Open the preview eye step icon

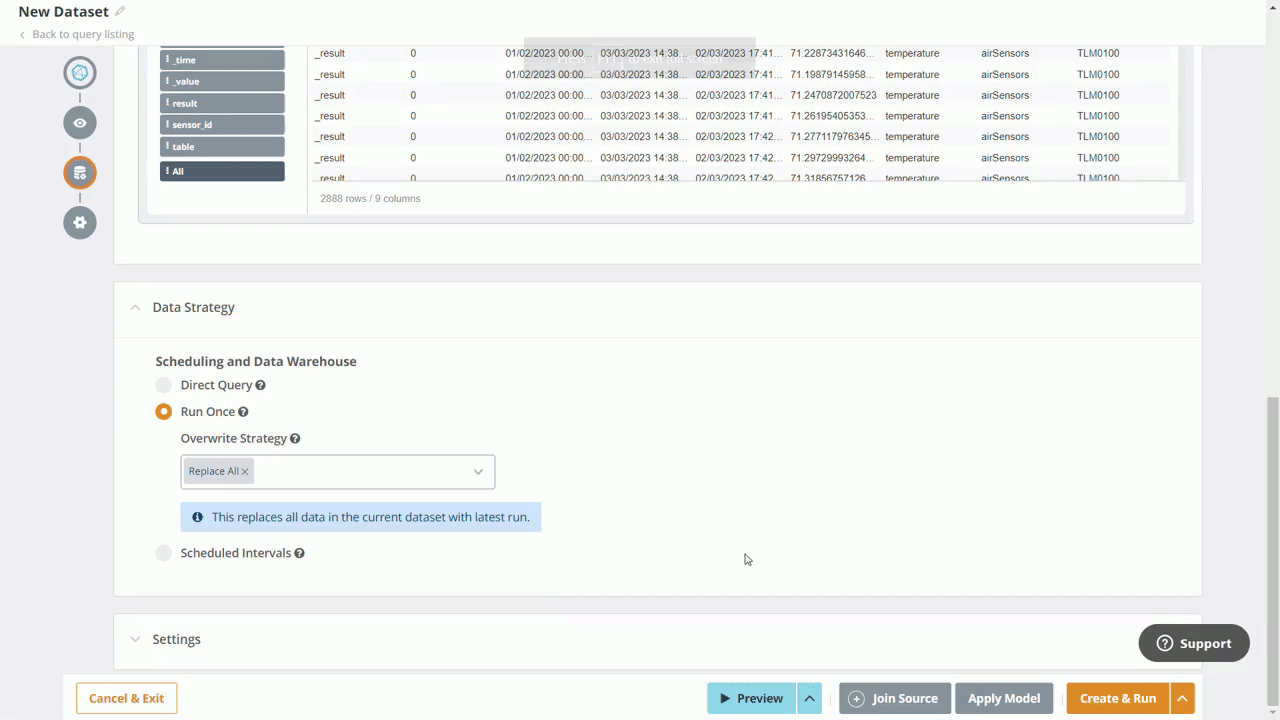[79, 122]
